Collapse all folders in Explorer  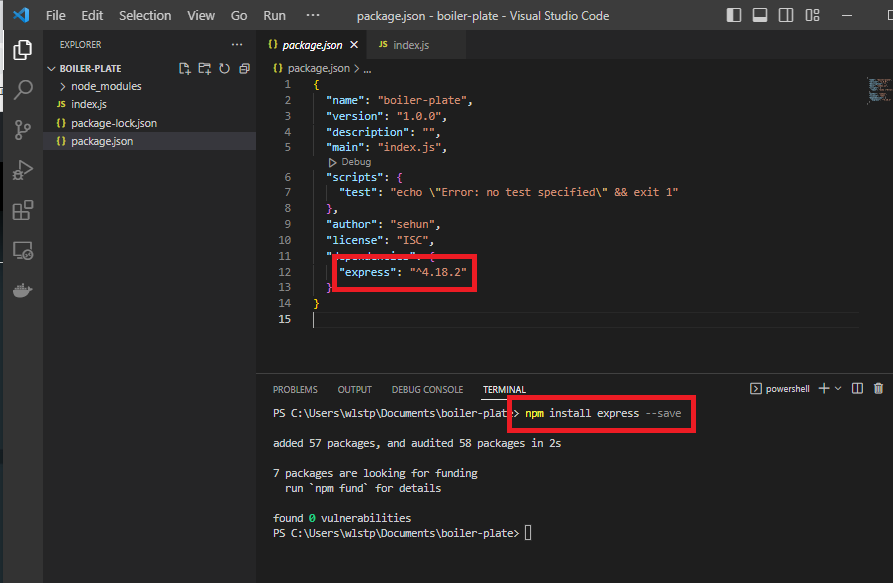click(x=244, y=68)
